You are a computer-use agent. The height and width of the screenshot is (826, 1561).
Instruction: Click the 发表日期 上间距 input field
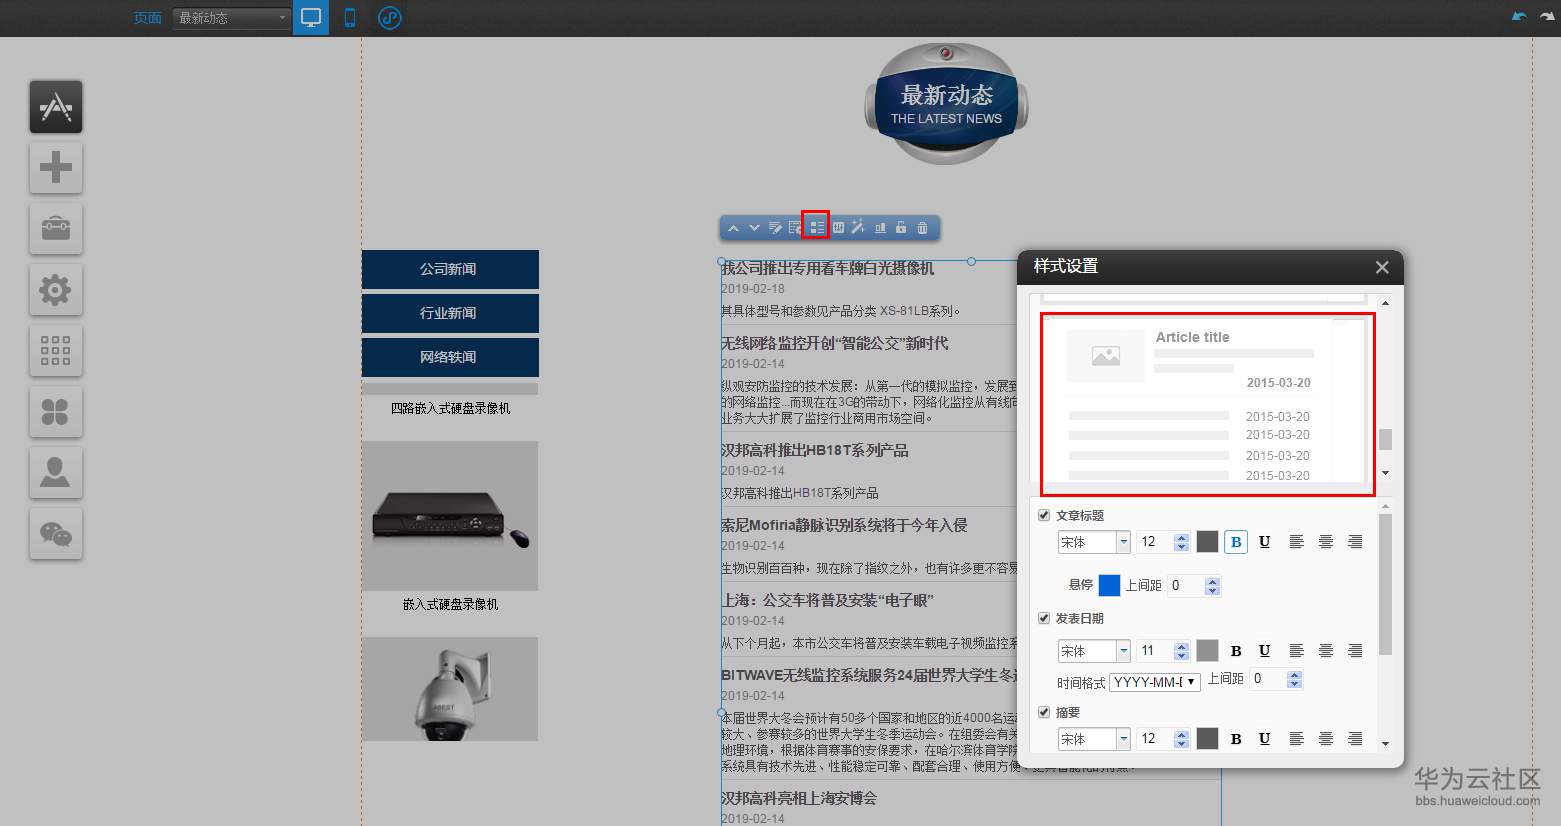coord(1268,679)
